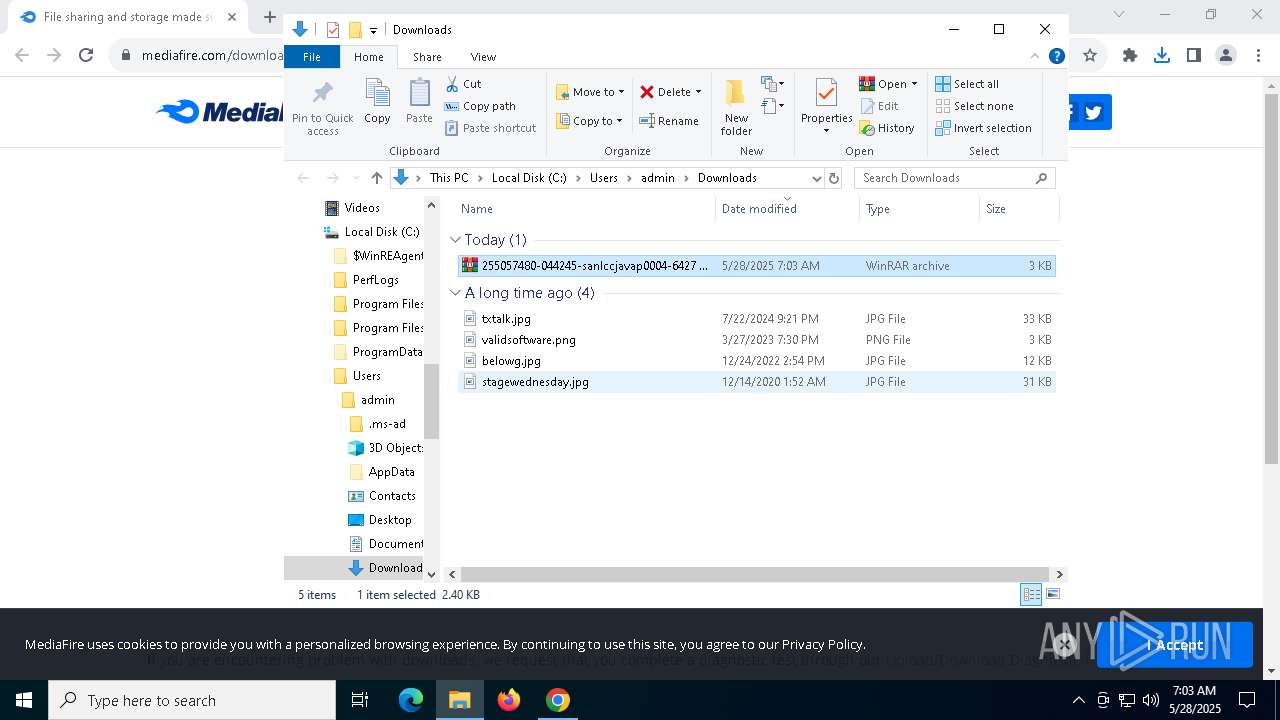Click New folder icon in Quick Access Toolbar
1280x720 pixels.
point(355,30)
